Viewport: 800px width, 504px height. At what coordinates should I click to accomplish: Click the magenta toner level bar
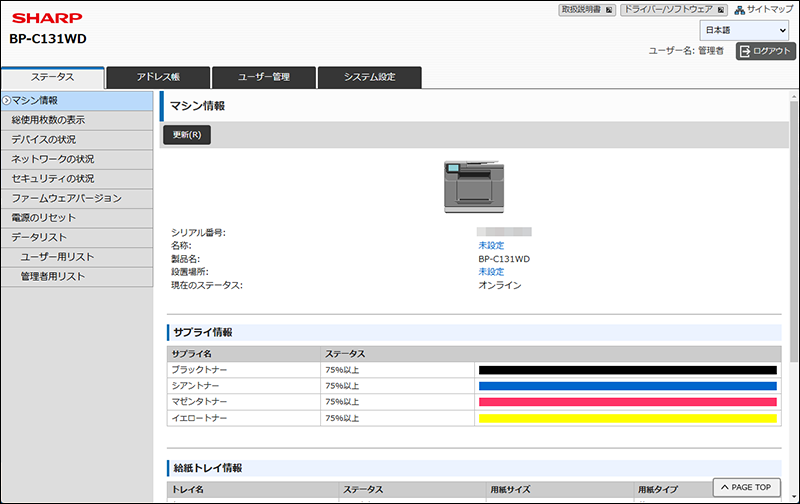pyautogui.click(x=628, y=402)
